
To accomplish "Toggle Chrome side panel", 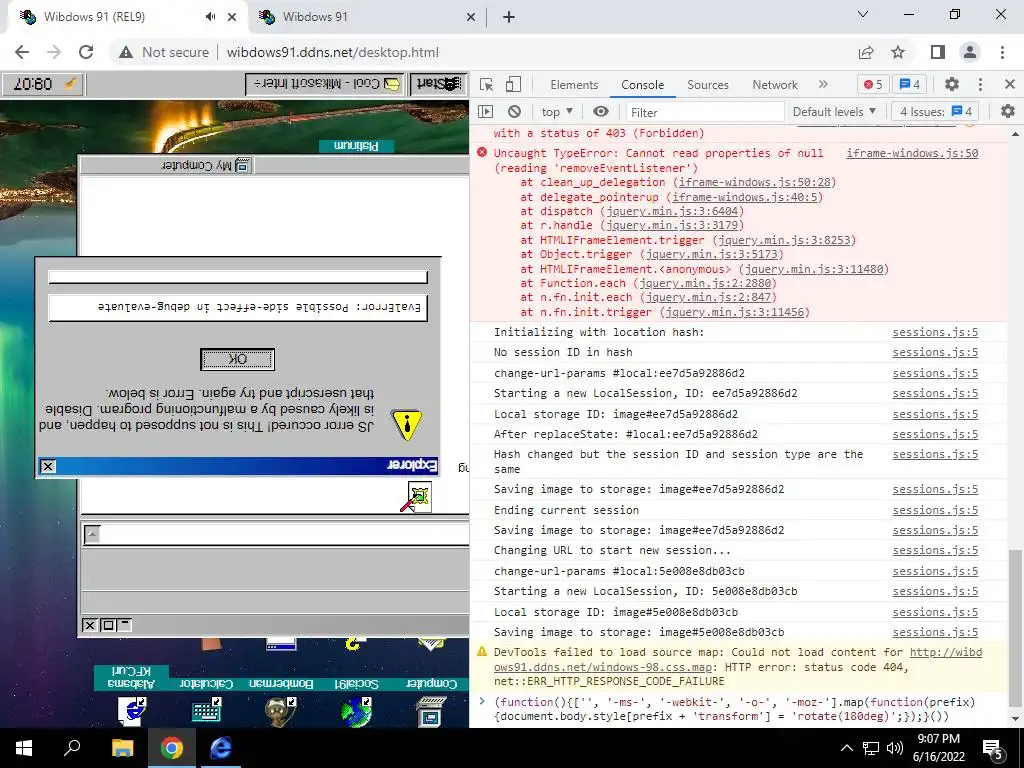I will pyautogui.click(x=938, y=52).
